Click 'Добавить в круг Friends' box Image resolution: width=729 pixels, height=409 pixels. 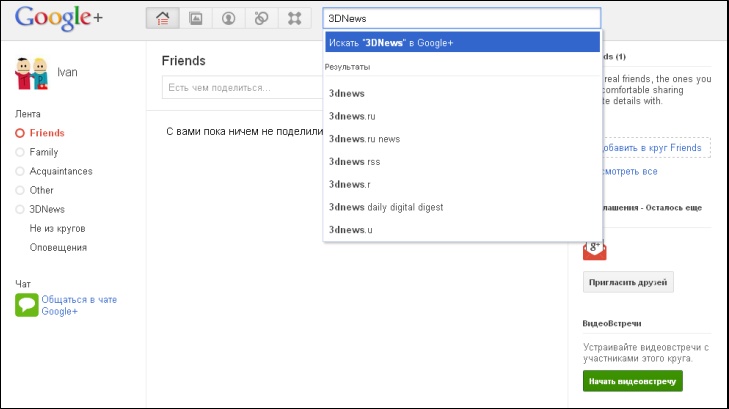(656, 148)
